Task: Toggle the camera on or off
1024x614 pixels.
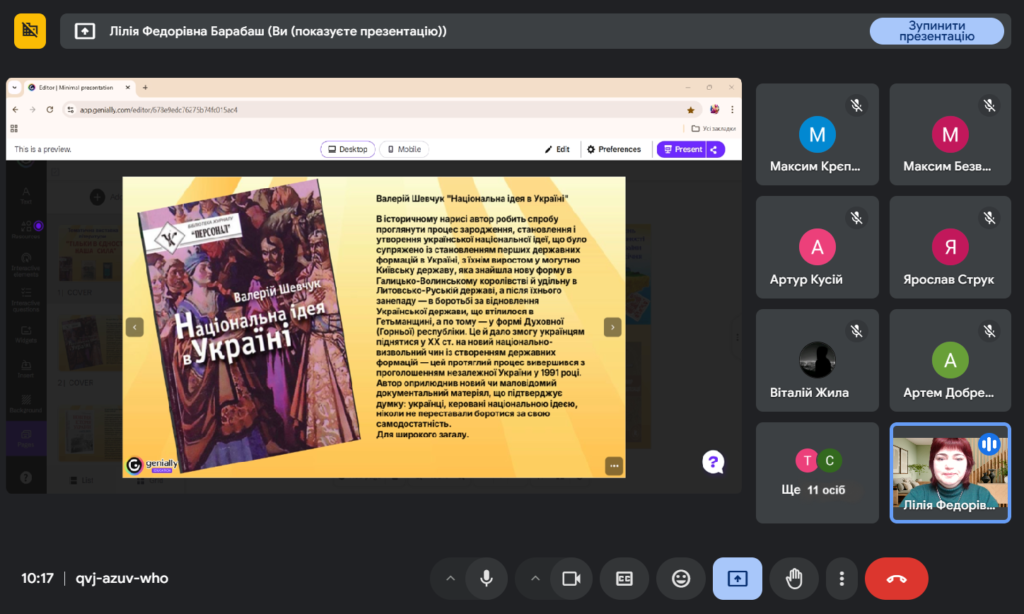Action: point(571,578)
